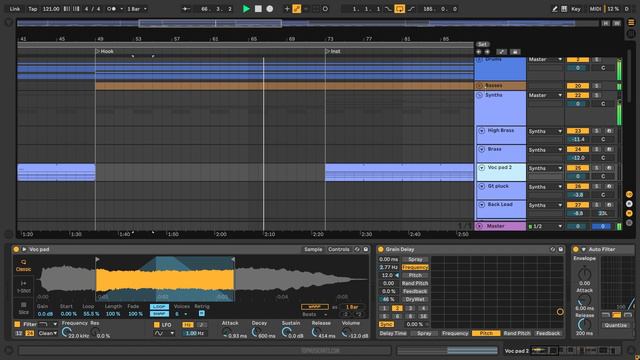Select Slice playback mode icon

tap(23, 308)
